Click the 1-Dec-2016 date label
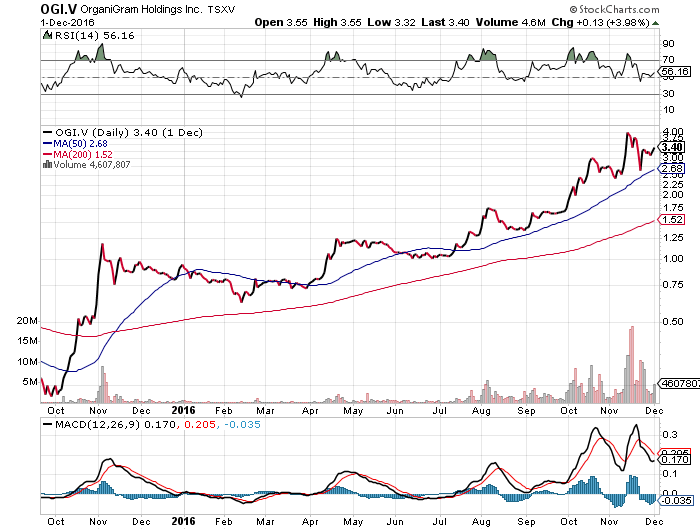700x530 pixels. [x=67, y=22]
